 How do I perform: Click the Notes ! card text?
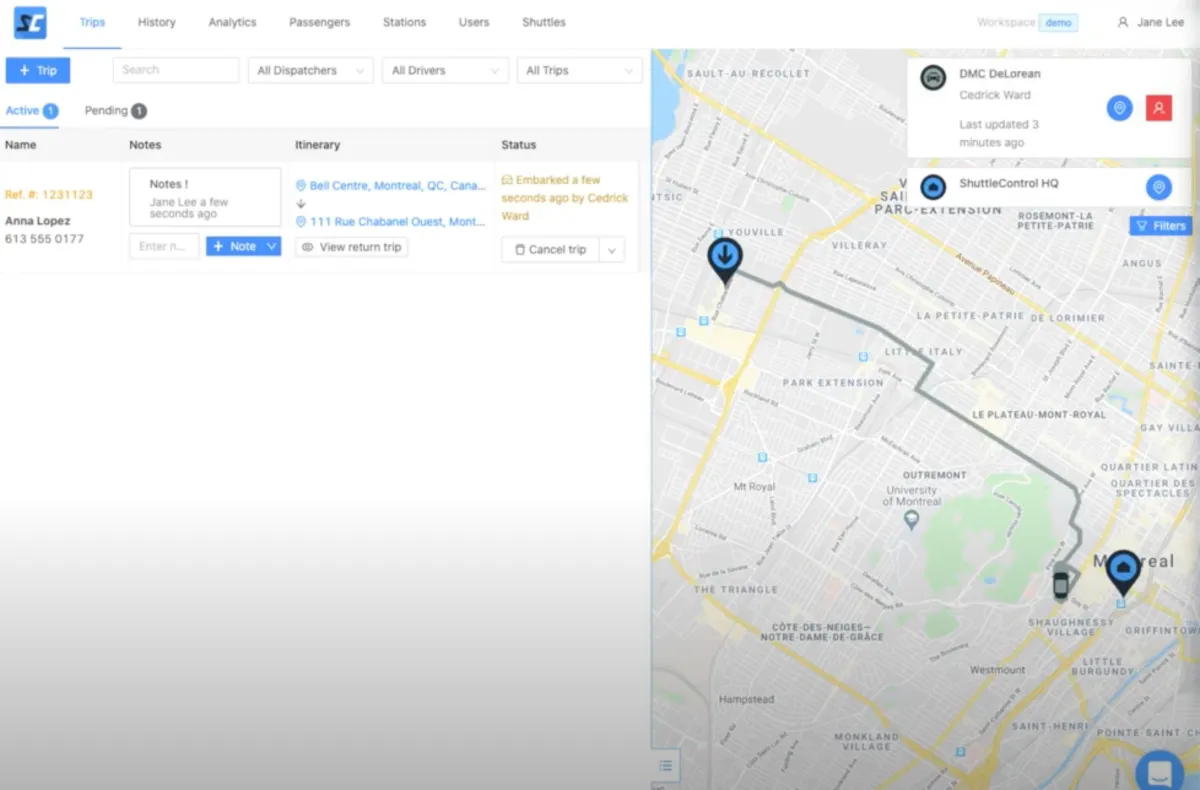pyautogui.click(x=205, y=197)
